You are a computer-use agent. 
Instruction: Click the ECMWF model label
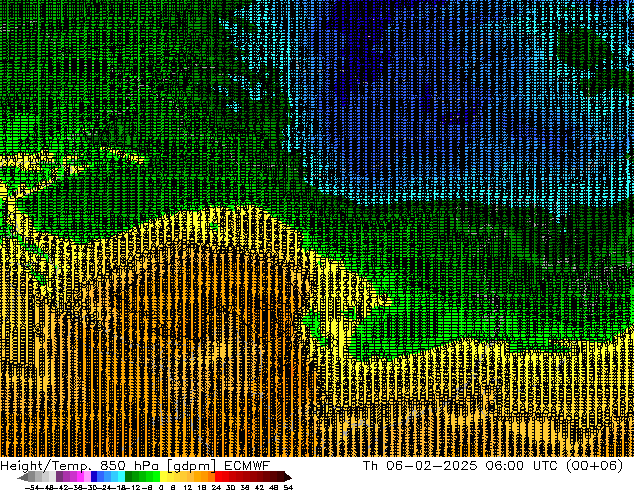pyautogui.click(x=247, y=466)
